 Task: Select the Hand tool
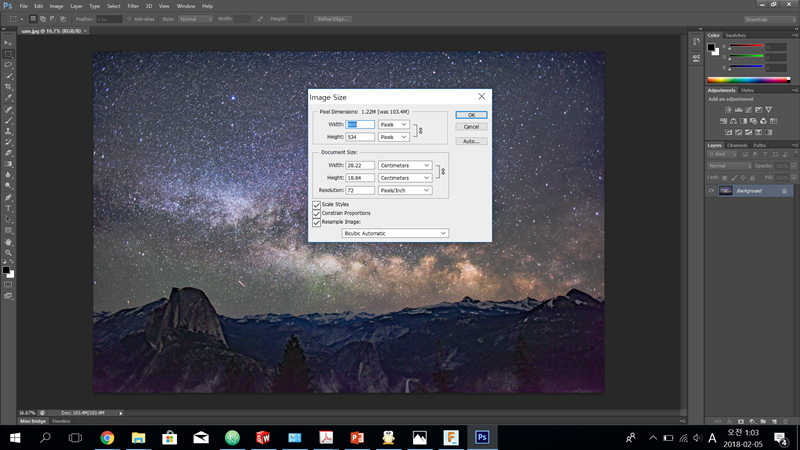point(8,242)
